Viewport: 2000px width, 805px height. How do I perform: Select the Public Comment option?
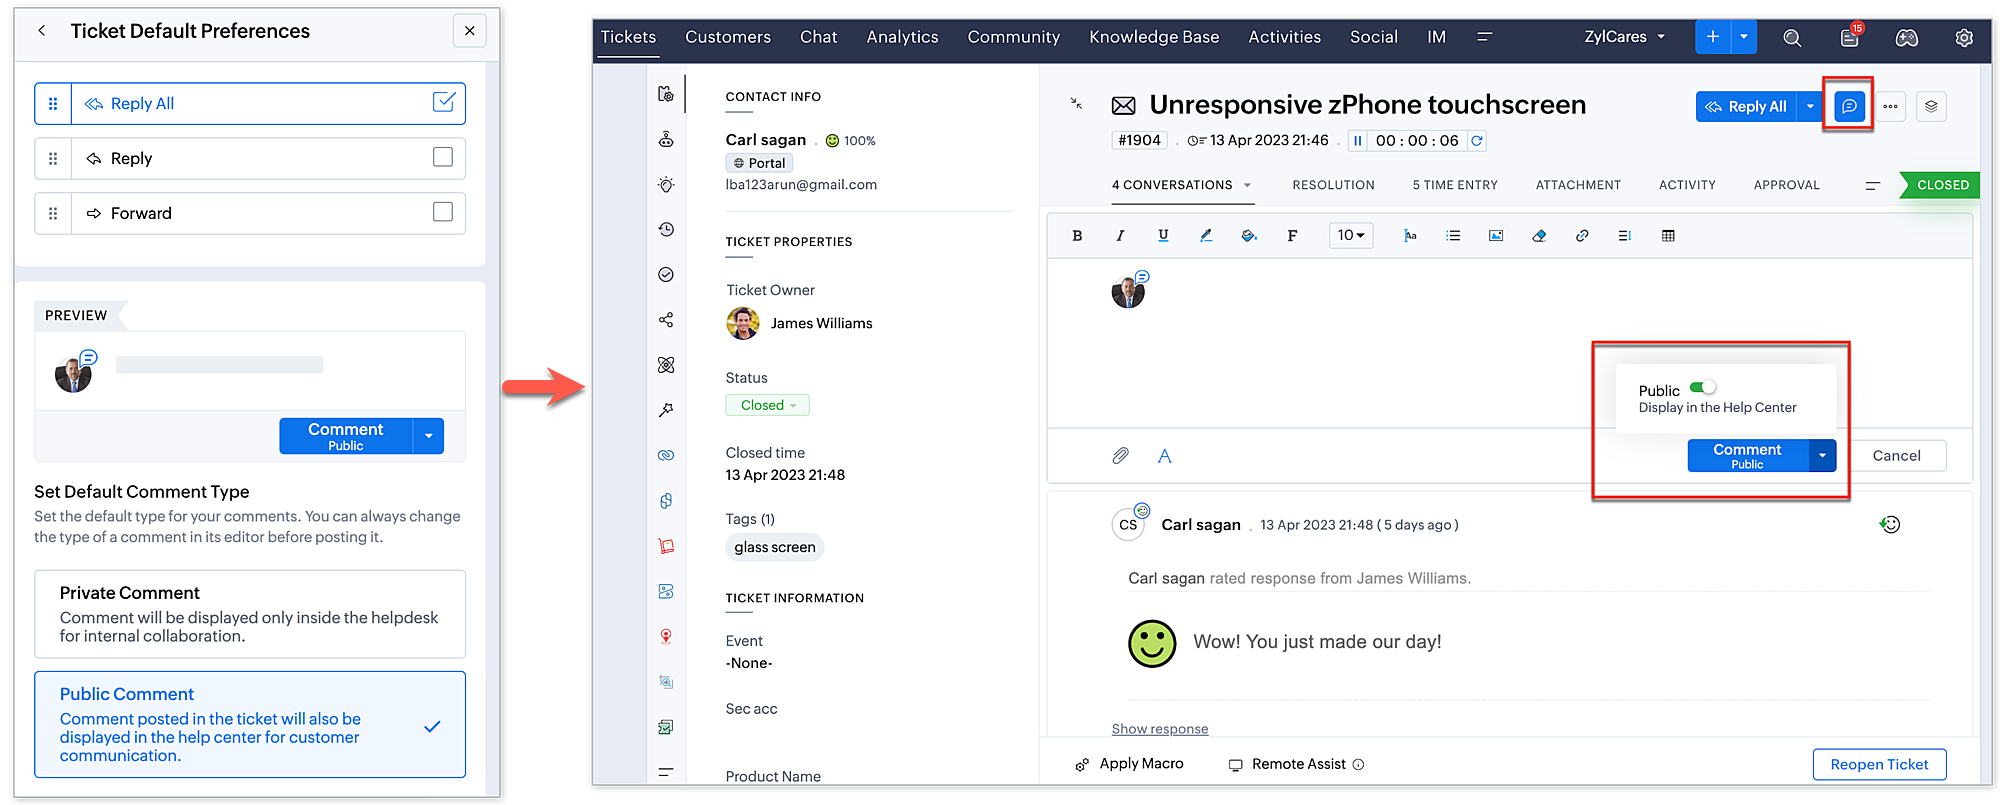click(250, 724)
